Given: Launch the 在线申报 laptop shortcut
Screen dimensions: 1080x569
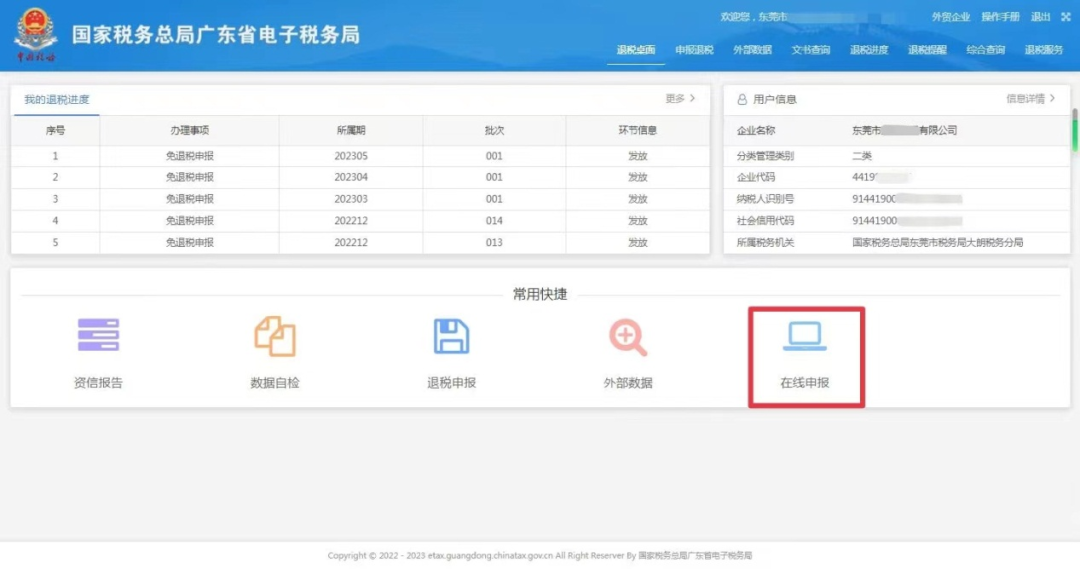Looking at the screenshot, I should click(x=804, y=354).
